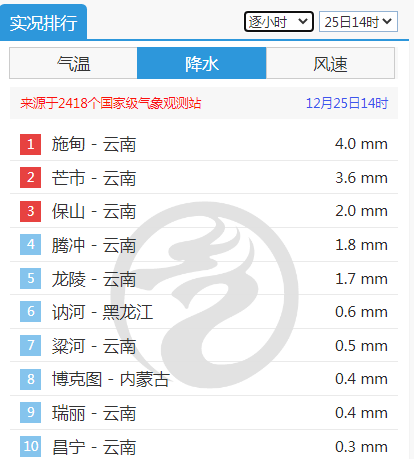
Task: Switch to the 风速 tab
Action: pos(330,63)
